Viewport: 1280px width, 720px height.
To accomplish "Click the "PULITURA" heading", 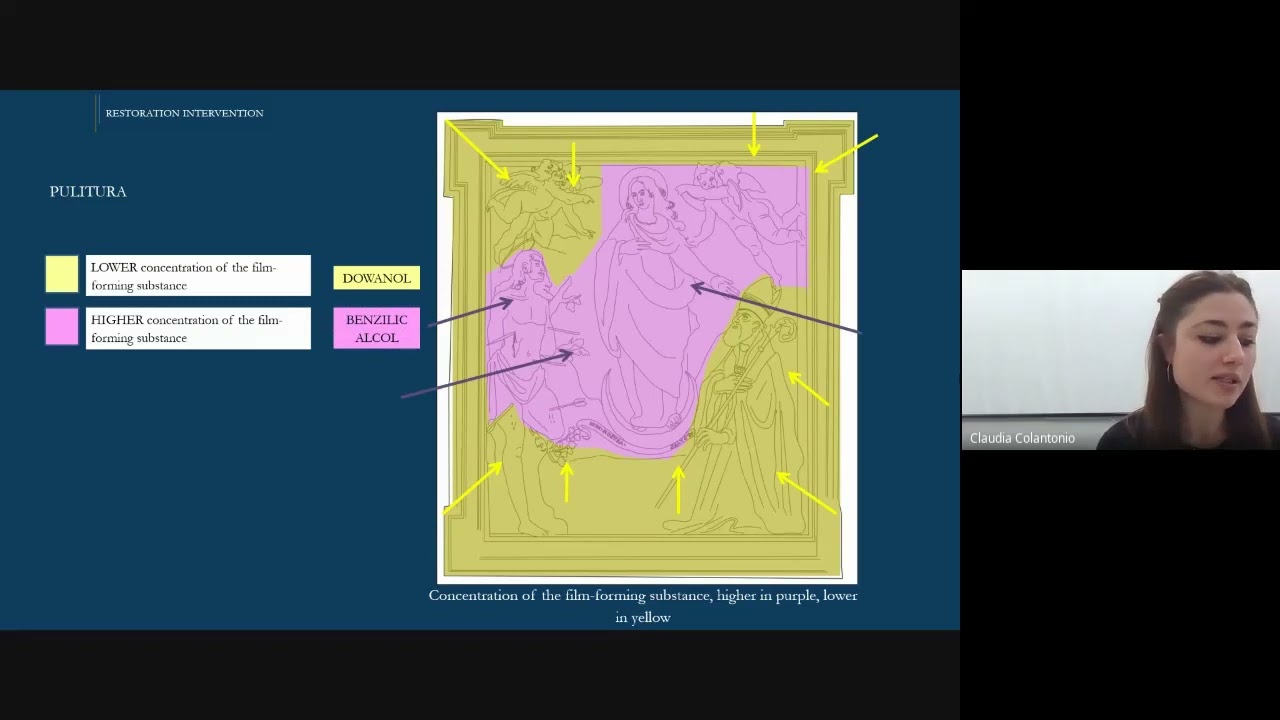I will pyautogui.click(x=88, y=191).
